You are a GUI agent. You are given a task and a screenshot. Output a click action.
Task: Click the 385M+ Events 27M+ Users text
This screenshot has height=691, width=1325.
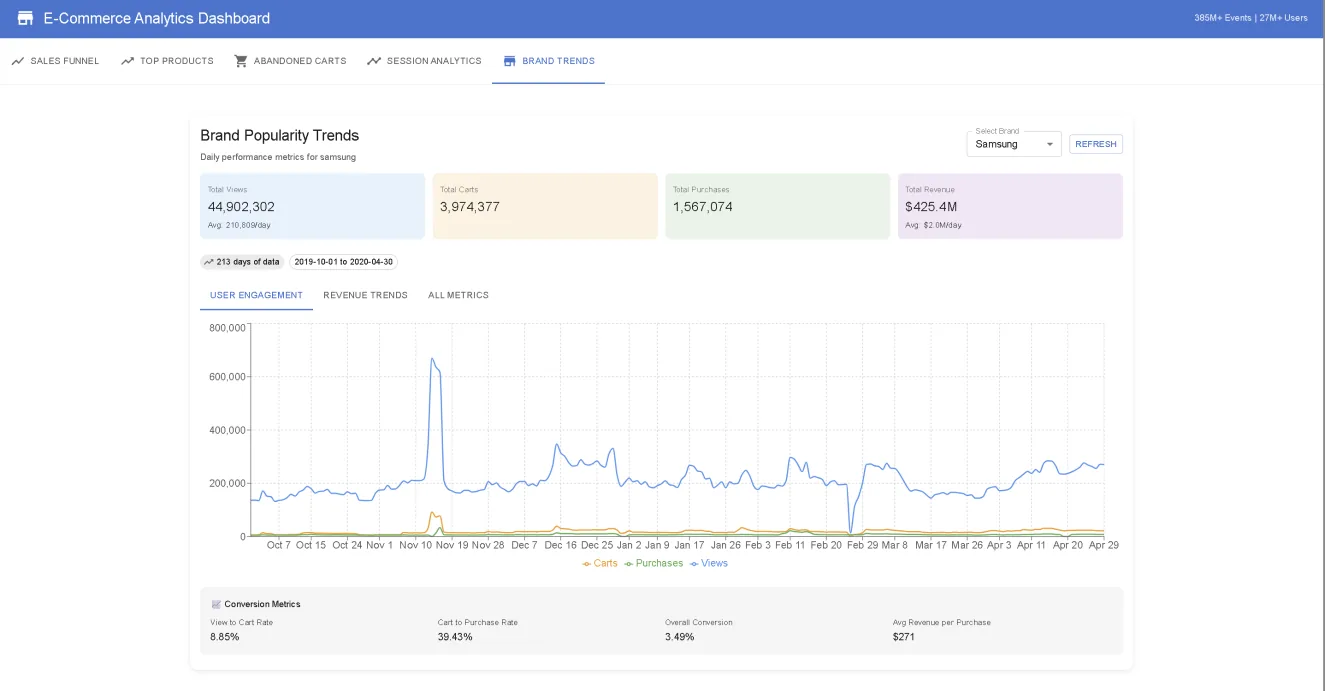1250,18
